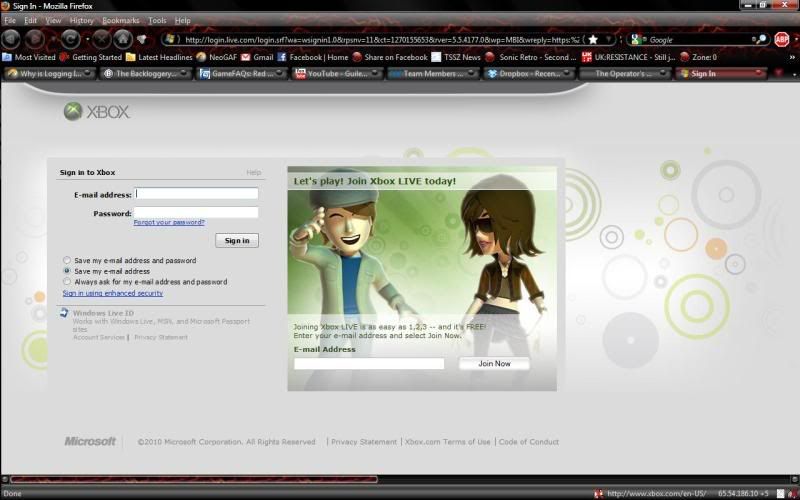Switch to the YouTube - Guile tab

coord(338,73)
